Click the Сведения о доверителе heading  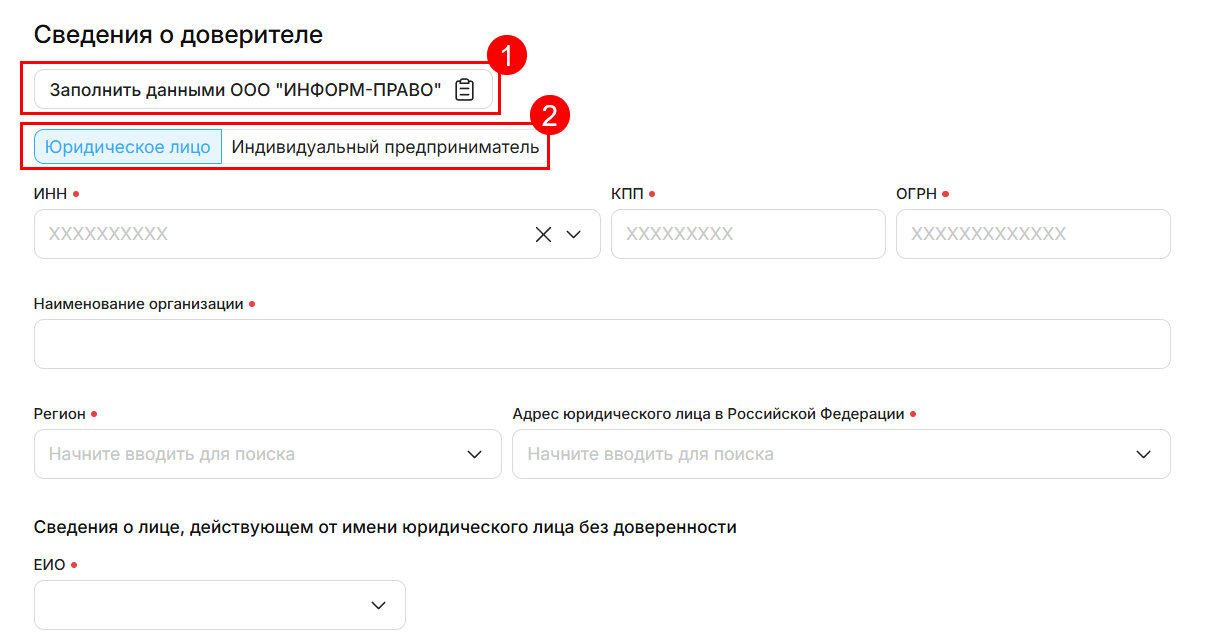click(178, 34)
